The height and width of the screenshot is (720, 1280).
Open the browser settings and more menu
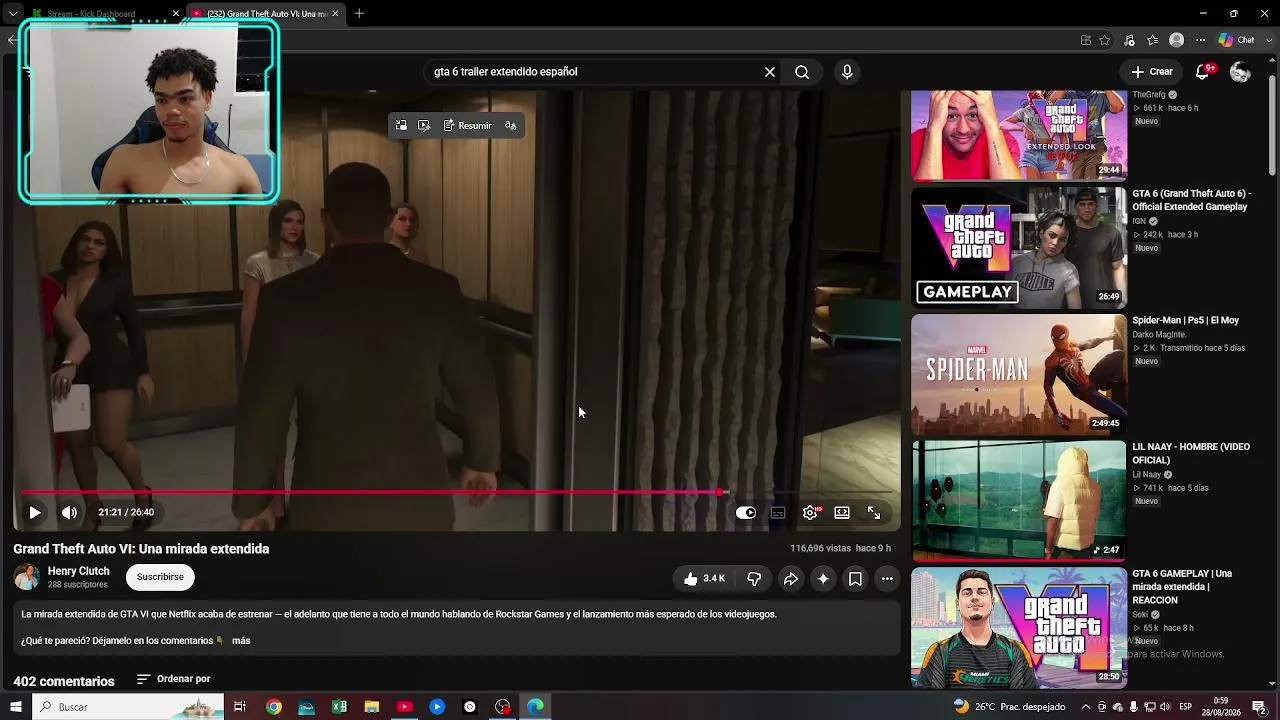(x=1201, y=40)
